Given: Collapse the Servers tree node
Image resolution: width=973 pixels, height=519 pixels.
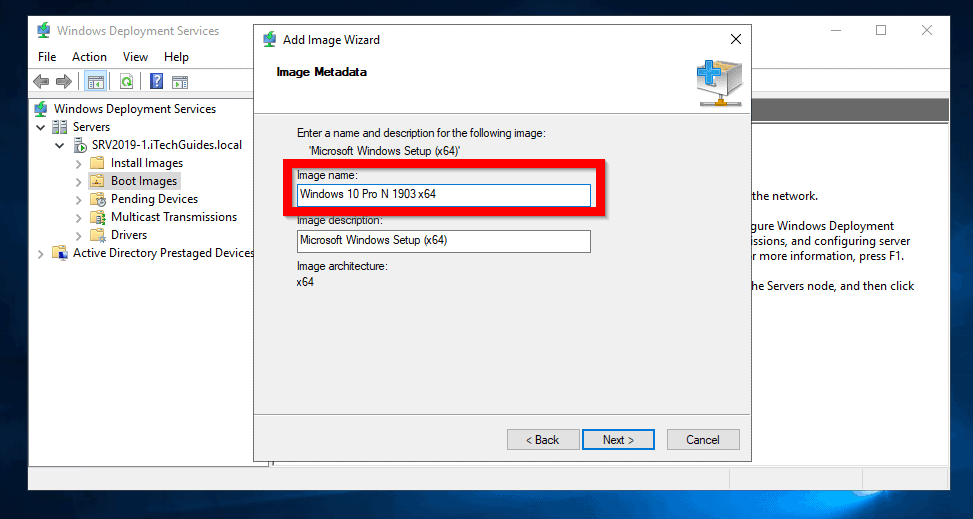Looking at the screenshot, I should click(41, 127).
